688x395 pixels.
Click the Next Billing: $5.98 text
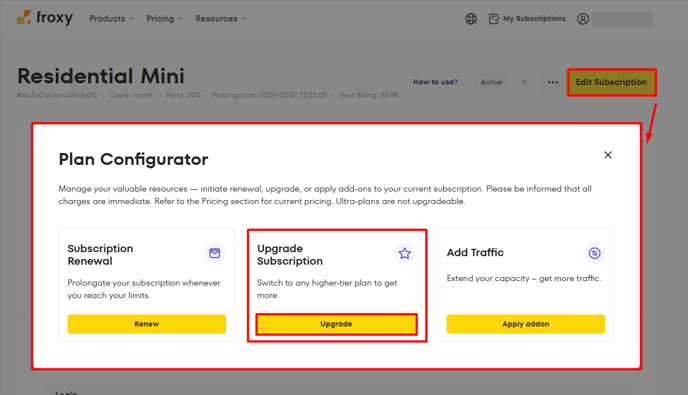[x=368, y=95]
